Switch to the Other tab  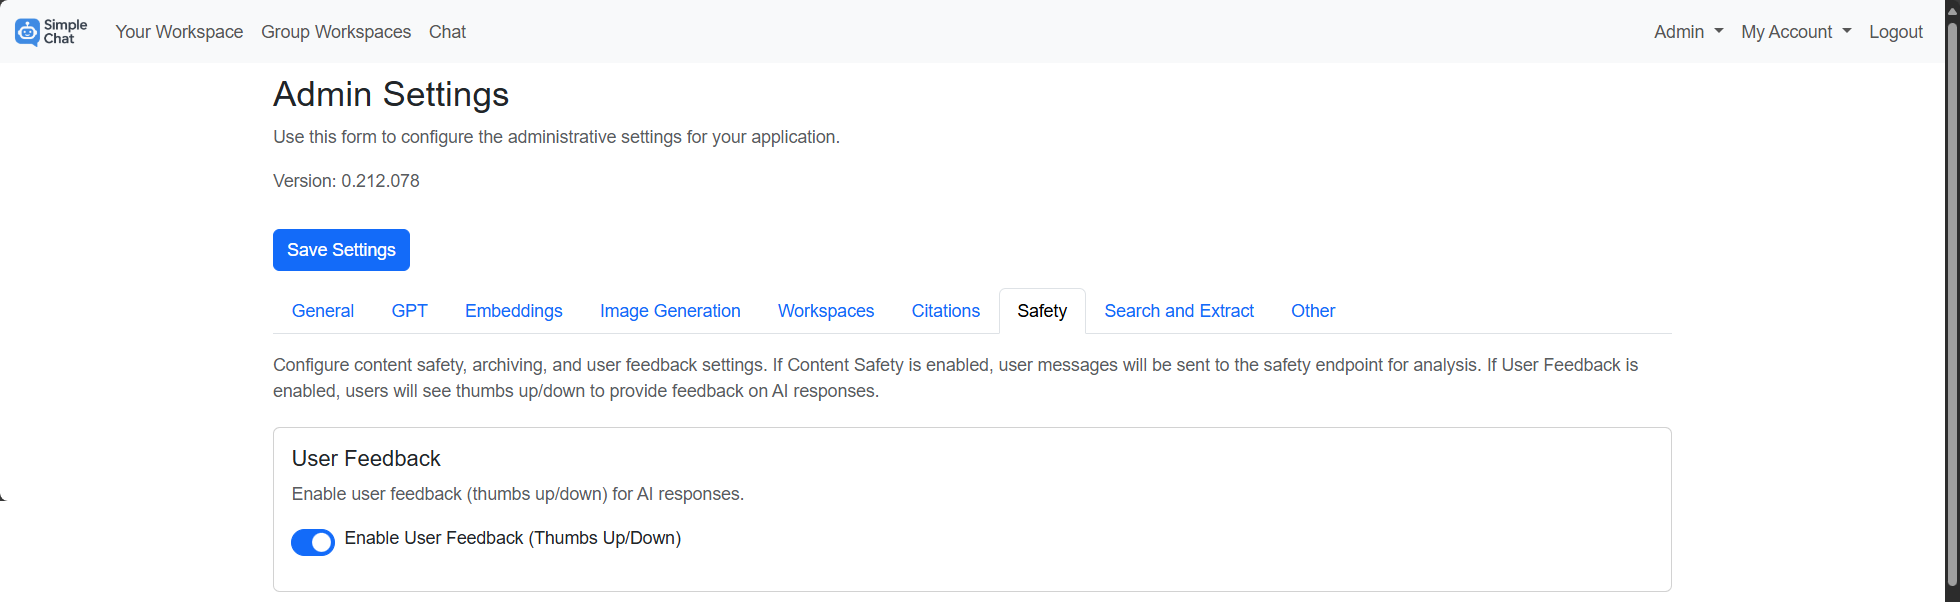1313,311
